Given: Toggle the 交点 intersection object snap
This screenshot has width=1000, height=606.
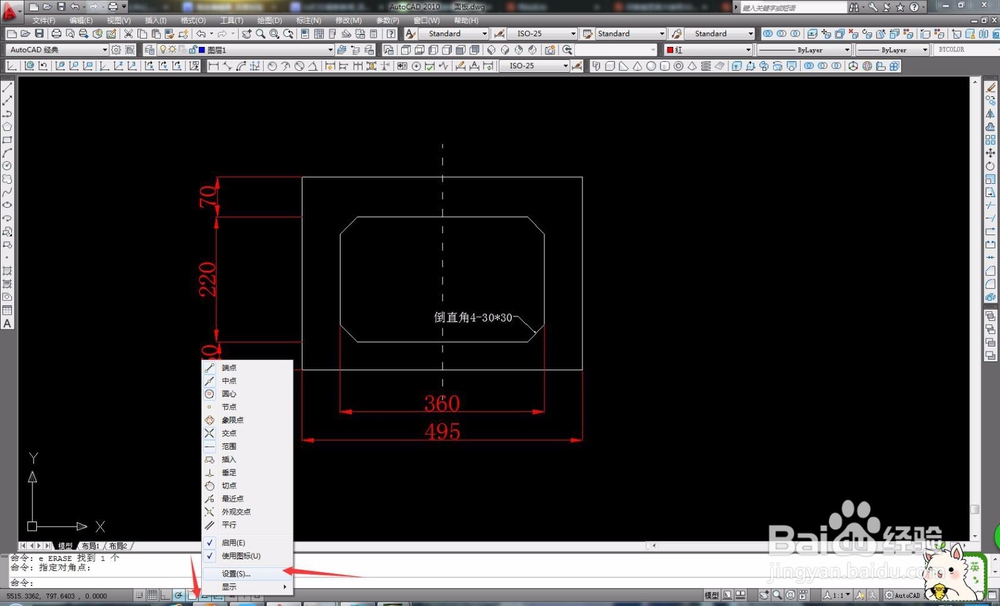Looking at the screenshot, I should 247,433.
